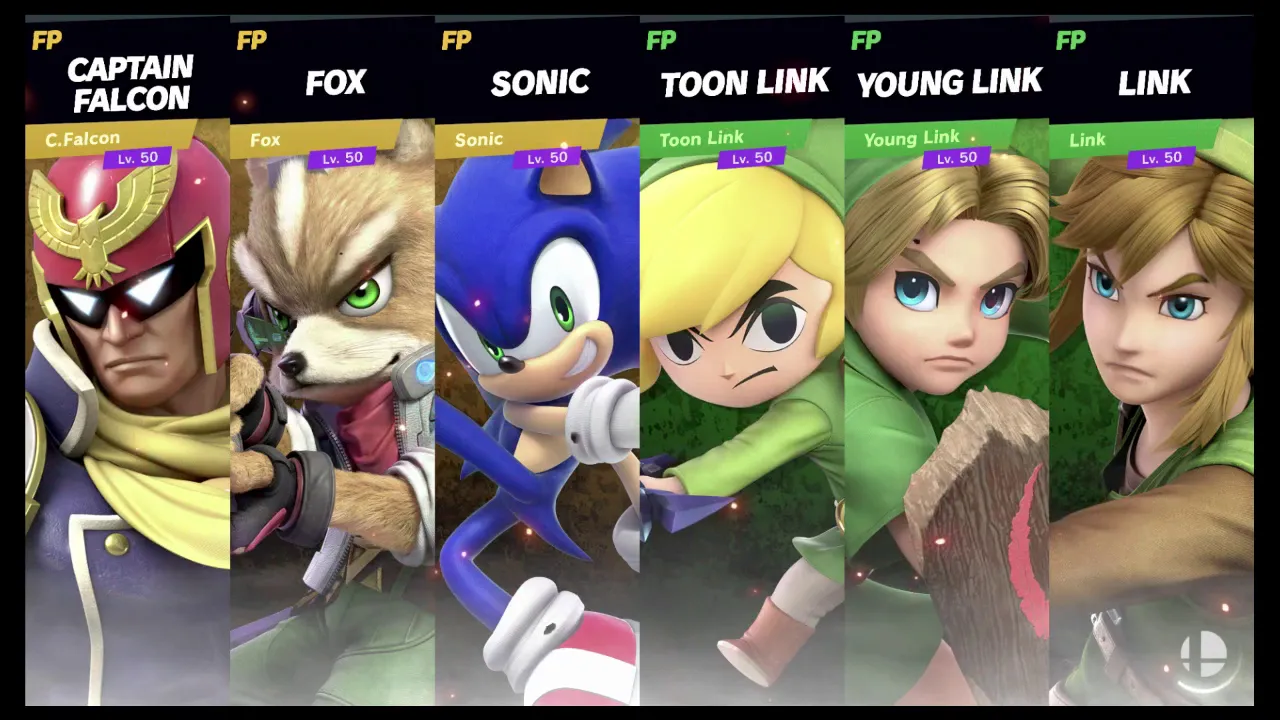Select Captain Falcon's Lv. 50 badge

(137, 158)
